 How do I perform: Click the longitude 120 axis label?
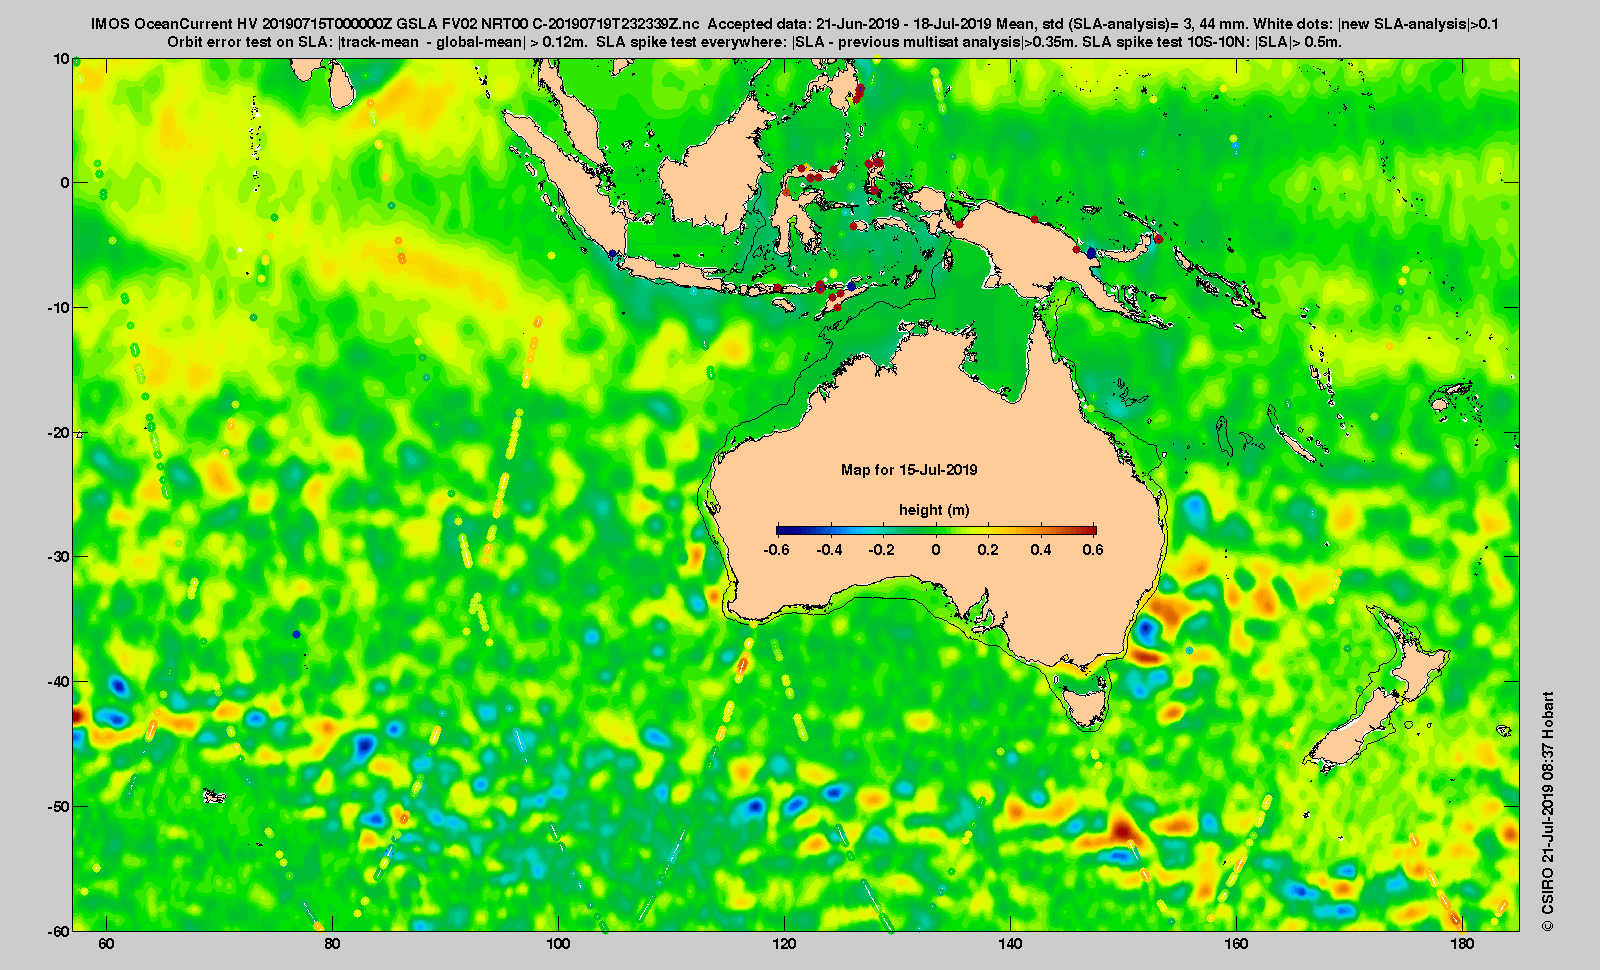(784, 944)
